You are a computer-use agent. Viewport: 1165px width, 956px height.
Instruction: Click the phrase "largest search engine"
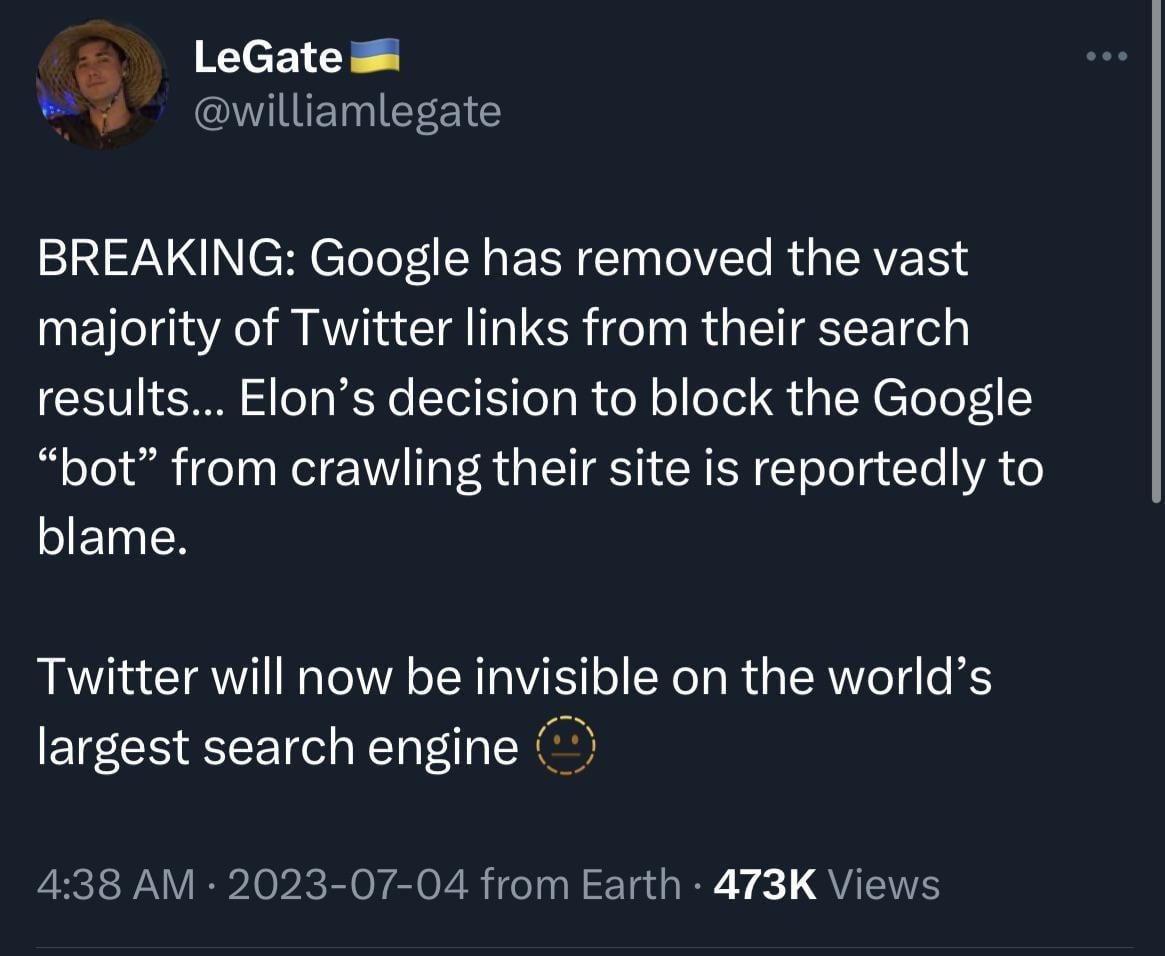click(277, 747)
